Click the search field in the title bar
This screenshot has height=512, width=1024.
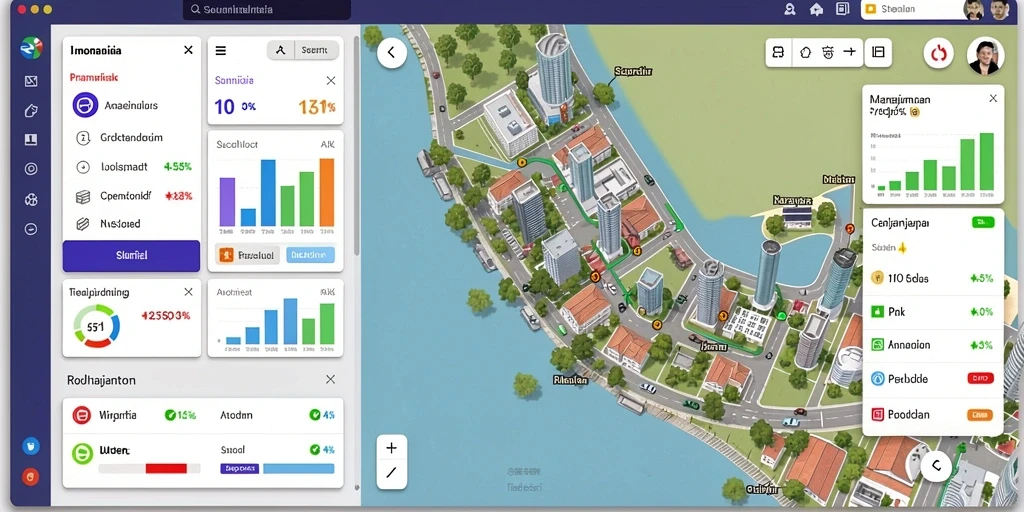266,10
